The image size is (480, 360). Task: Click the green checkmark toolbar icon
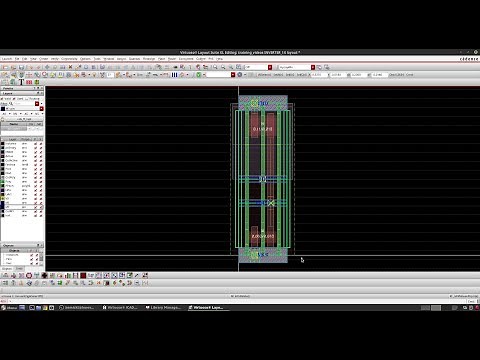point(199,75)
